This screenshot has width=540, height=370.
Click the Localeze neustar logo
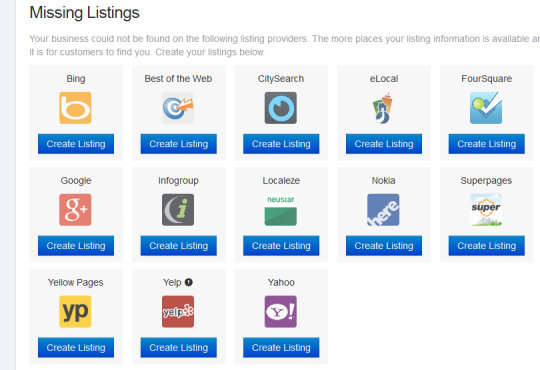pyautogui.click(x=281, y=210)
